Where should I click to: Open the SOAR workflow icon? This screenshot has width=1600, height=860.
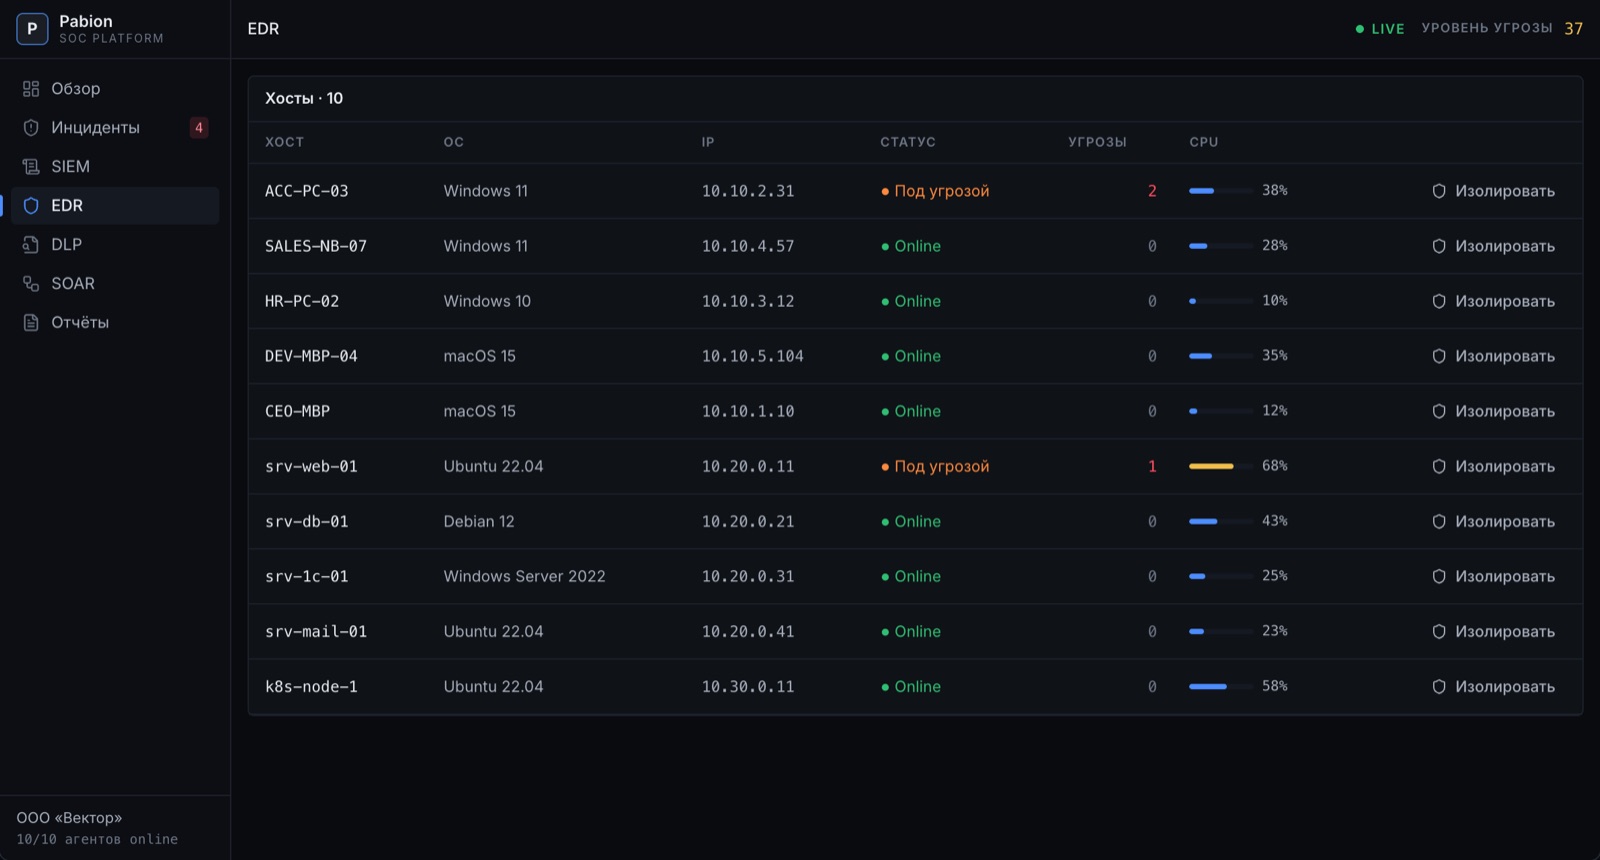pyautogui.click(x=31, y=284)
